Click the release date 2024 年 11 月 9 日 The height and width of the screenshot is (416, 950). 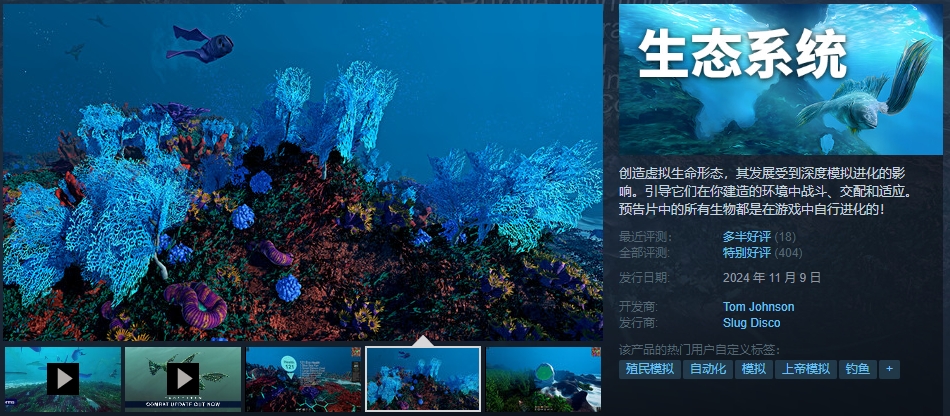pos(771,277)
